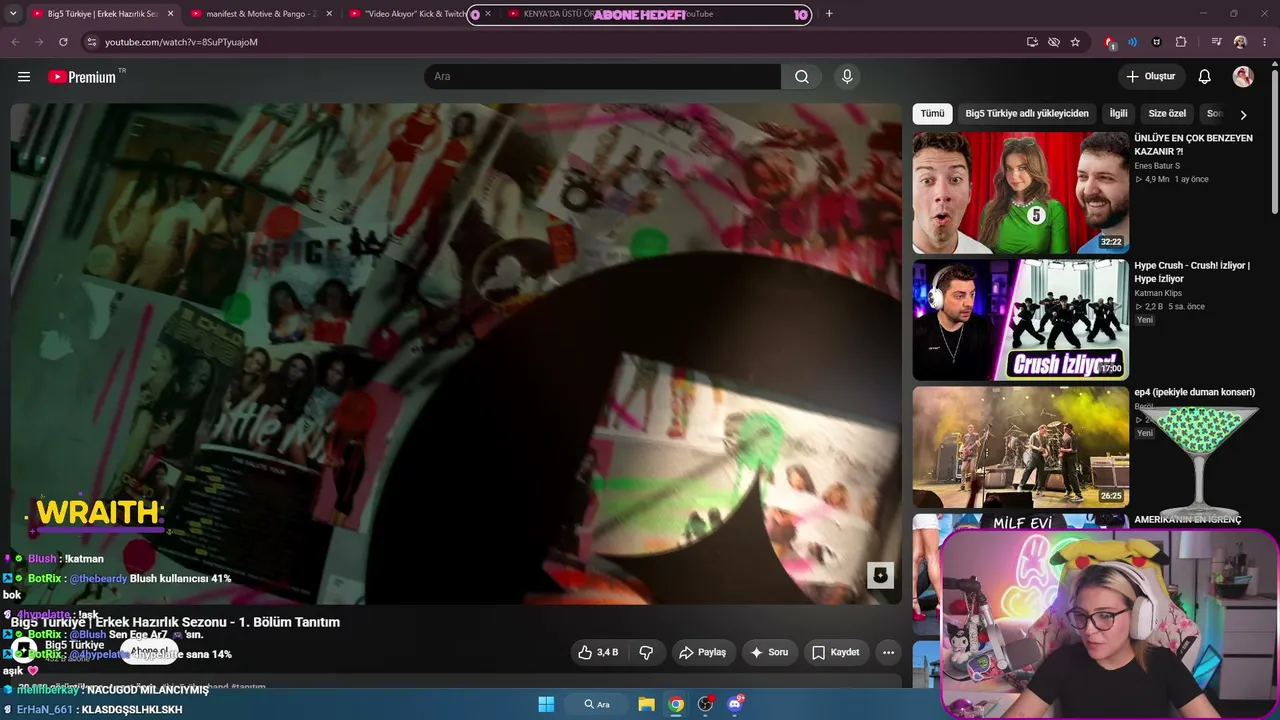The image size is (1280, 720).
Task: Open the Hype Crush - Crush! İzliyor title
Action: tap(1192, 272)
